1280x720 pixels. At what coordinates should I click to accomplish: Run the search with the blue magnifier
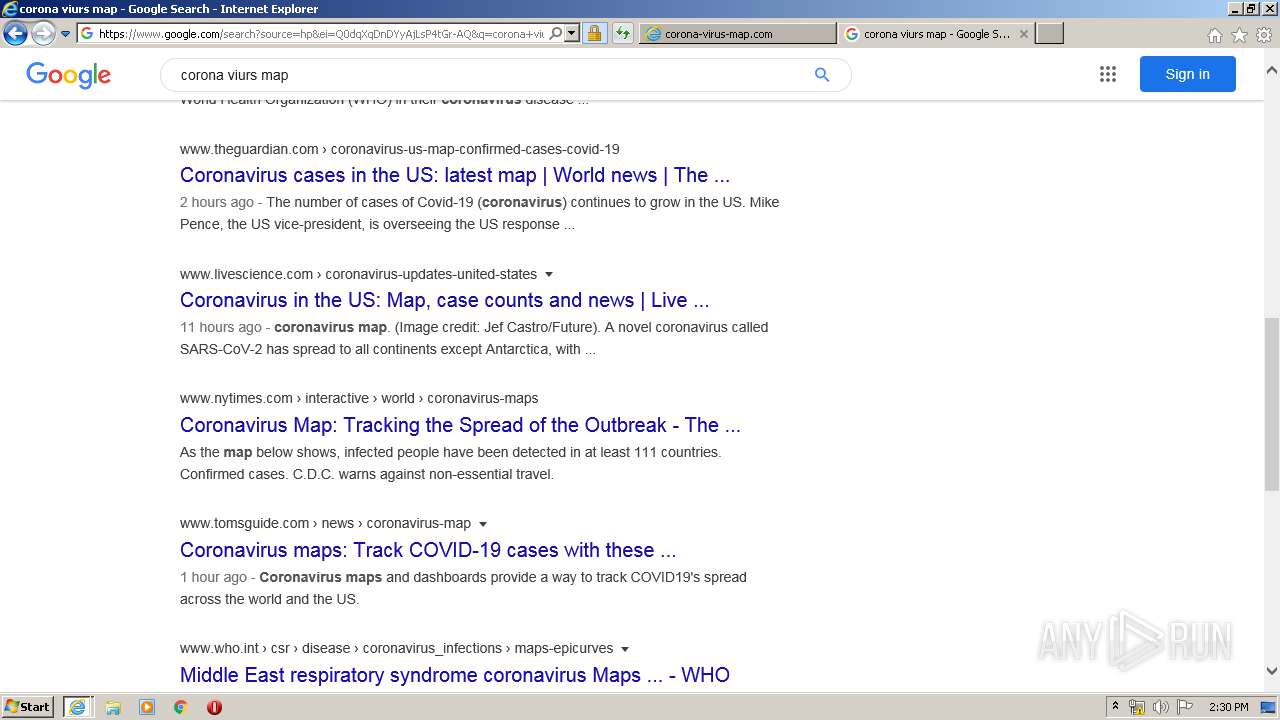[822, 75]
